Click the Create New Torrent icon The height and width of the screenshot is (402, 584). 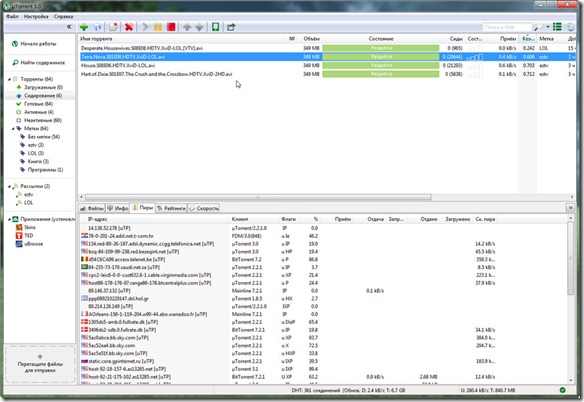point(113,27)
